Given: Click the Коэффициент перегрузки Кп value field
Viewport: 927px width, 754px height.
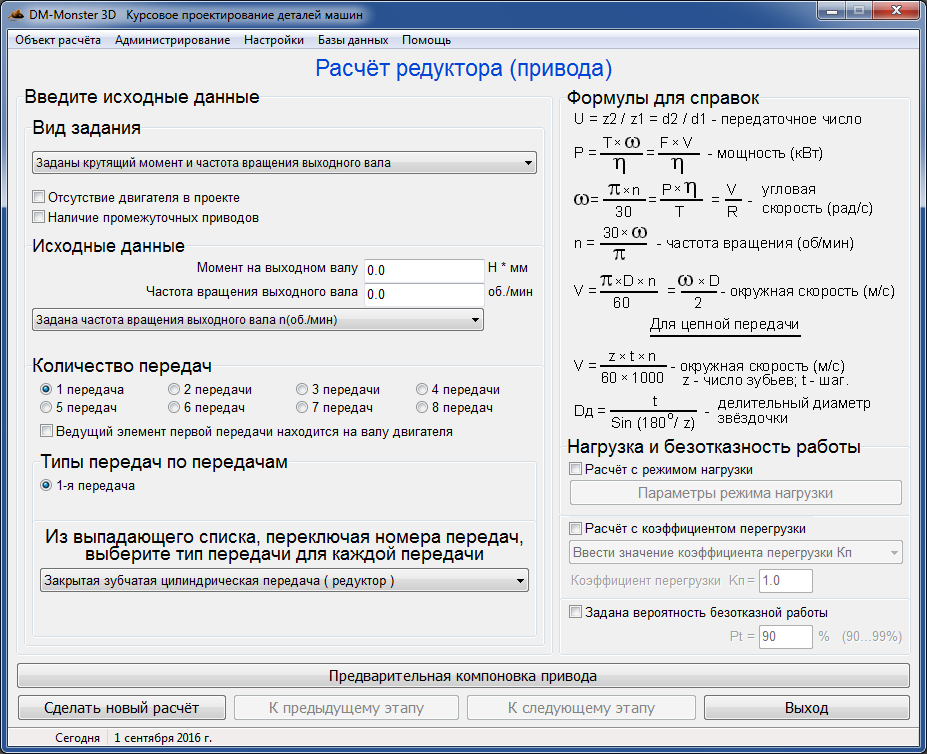Looking at the screenshot, I should (786, 581).
